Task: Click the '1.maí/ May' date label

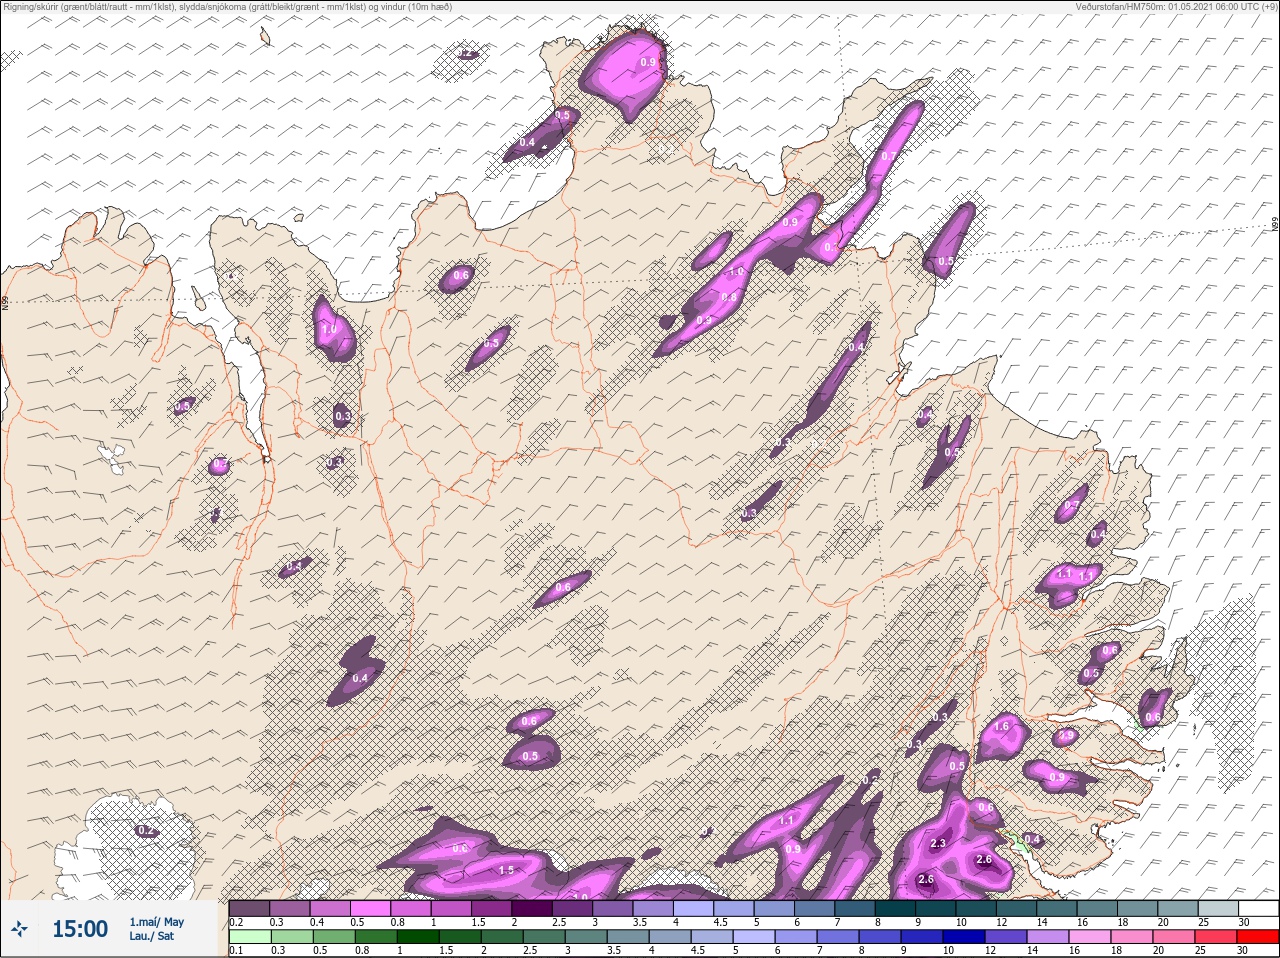Action: [156, 922]
